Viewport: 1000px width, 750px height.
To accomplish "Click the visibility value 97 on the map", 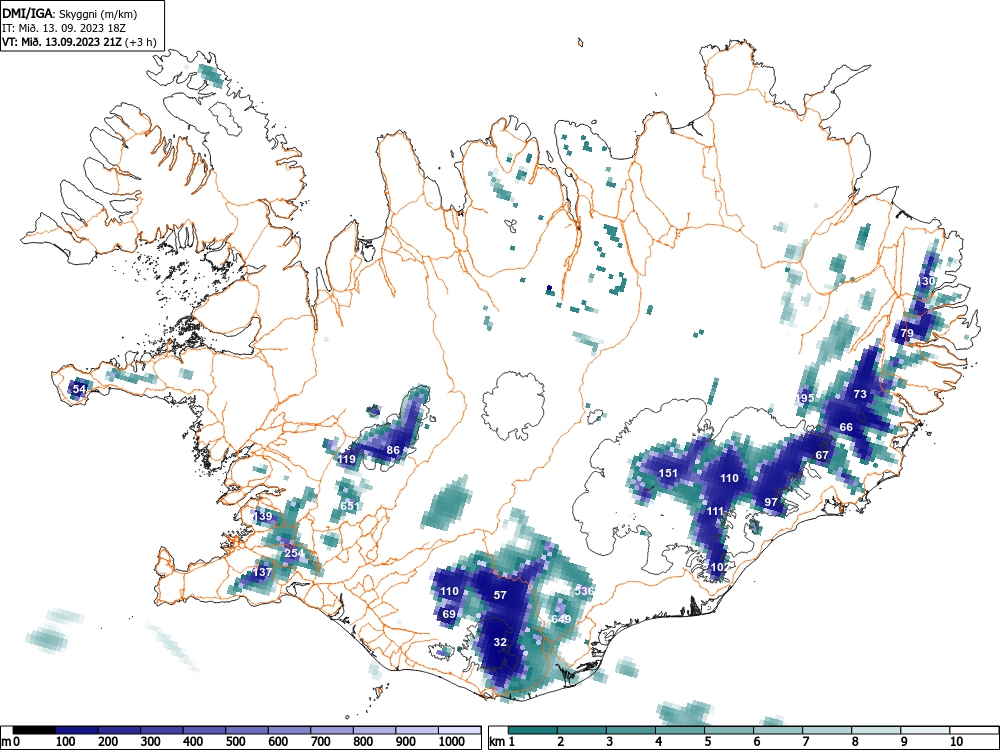I will [771, 502].
